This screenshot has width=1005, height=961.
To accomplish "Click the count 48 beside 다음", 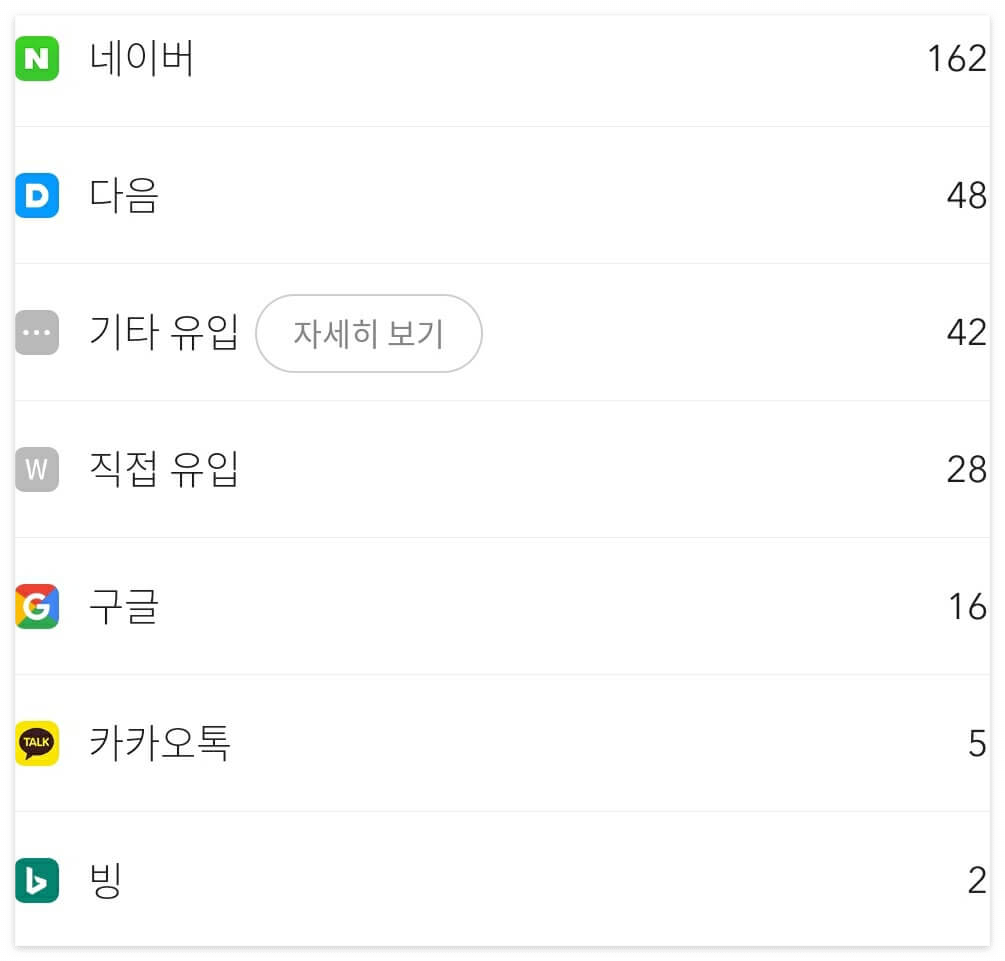I will [x=966, y=196].
